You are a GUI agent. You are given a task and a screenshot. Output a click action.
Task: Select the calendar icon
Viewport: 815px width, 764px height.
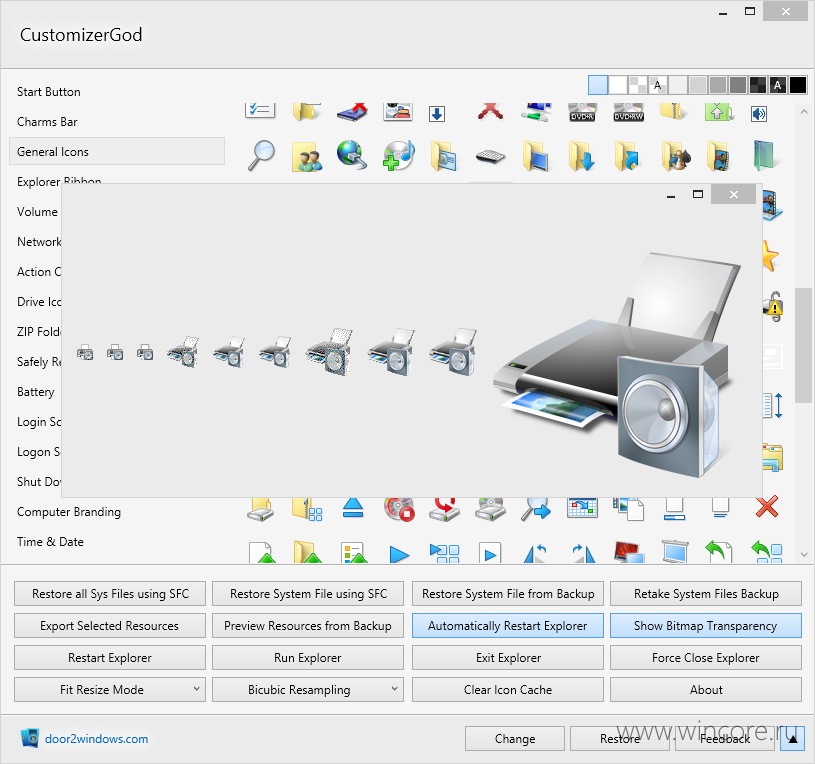coord(582,508)
